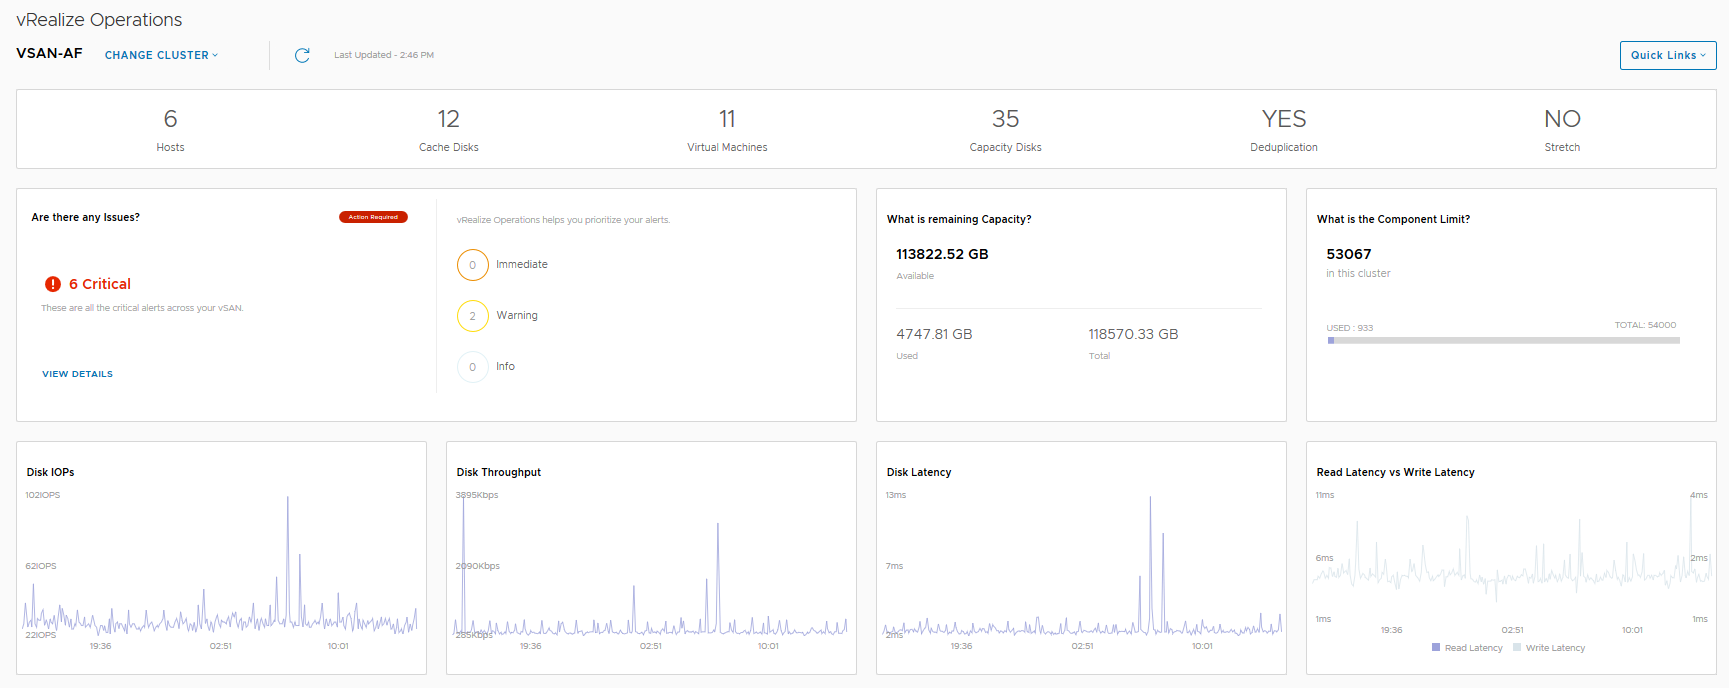This screenshot has height=688, width=1729.
Task: Click the Write Latency legend label
Action: pos(1555,648)
